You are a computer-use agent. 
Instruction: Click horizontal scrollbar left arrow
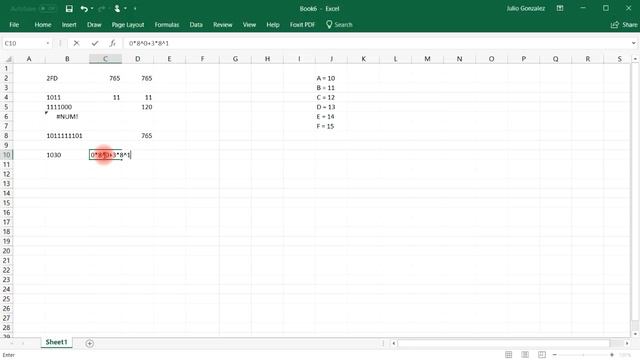pos(394,343)
